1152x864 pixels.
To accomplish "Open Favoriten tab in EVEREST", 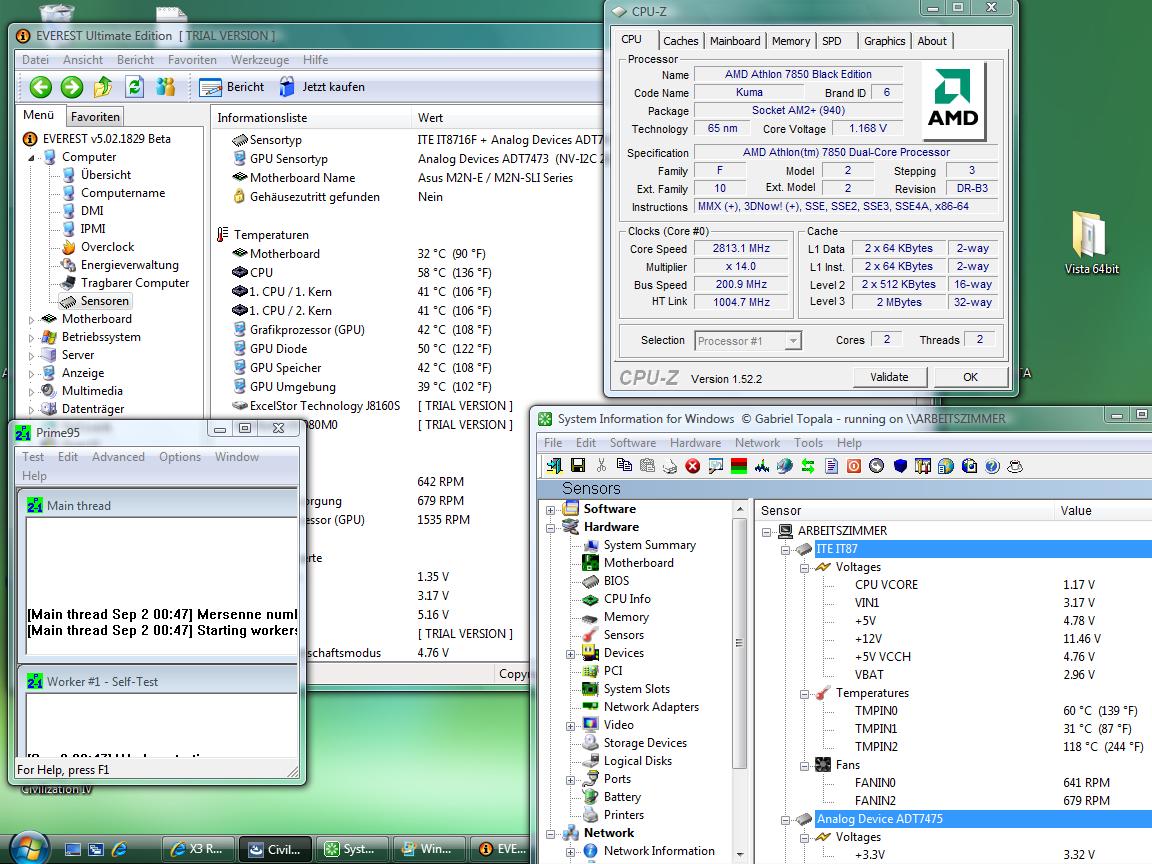I will pyautogui.click(x=96, y=117).
